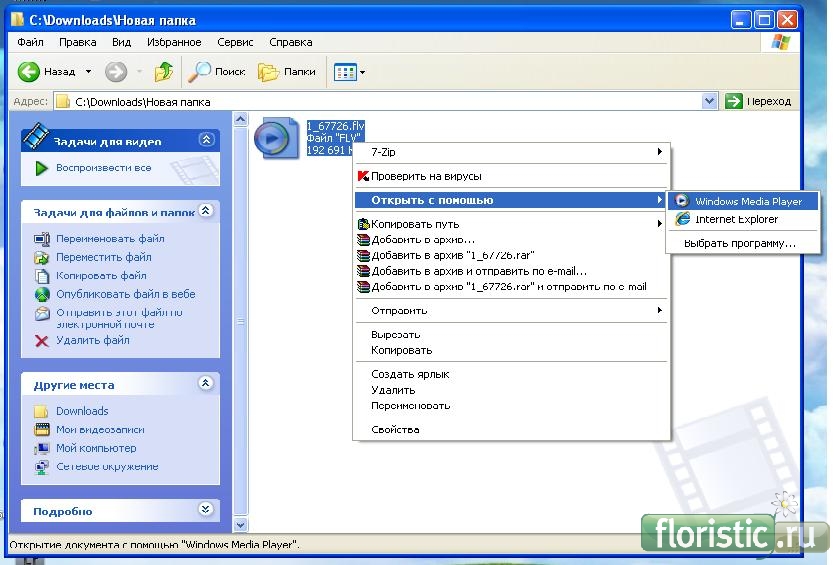Collapse the video tasks sidebar panel
Image resolution: width=840 pixels, height=565 pixels.
click(206, 141)
